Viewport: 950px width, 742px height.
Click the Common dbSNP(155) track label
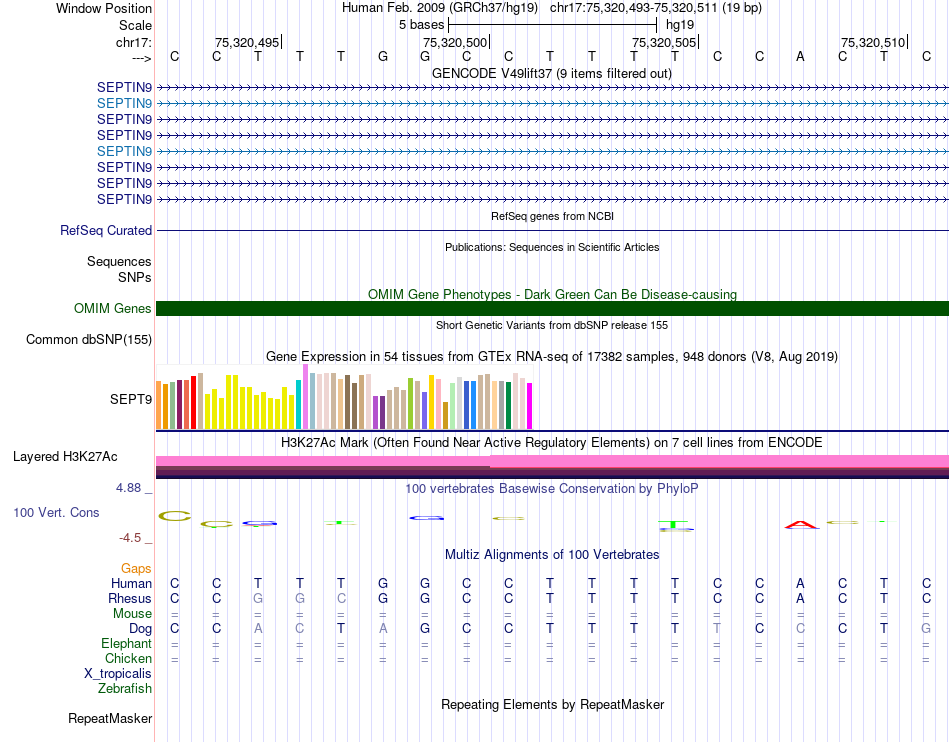pos(89,339)
